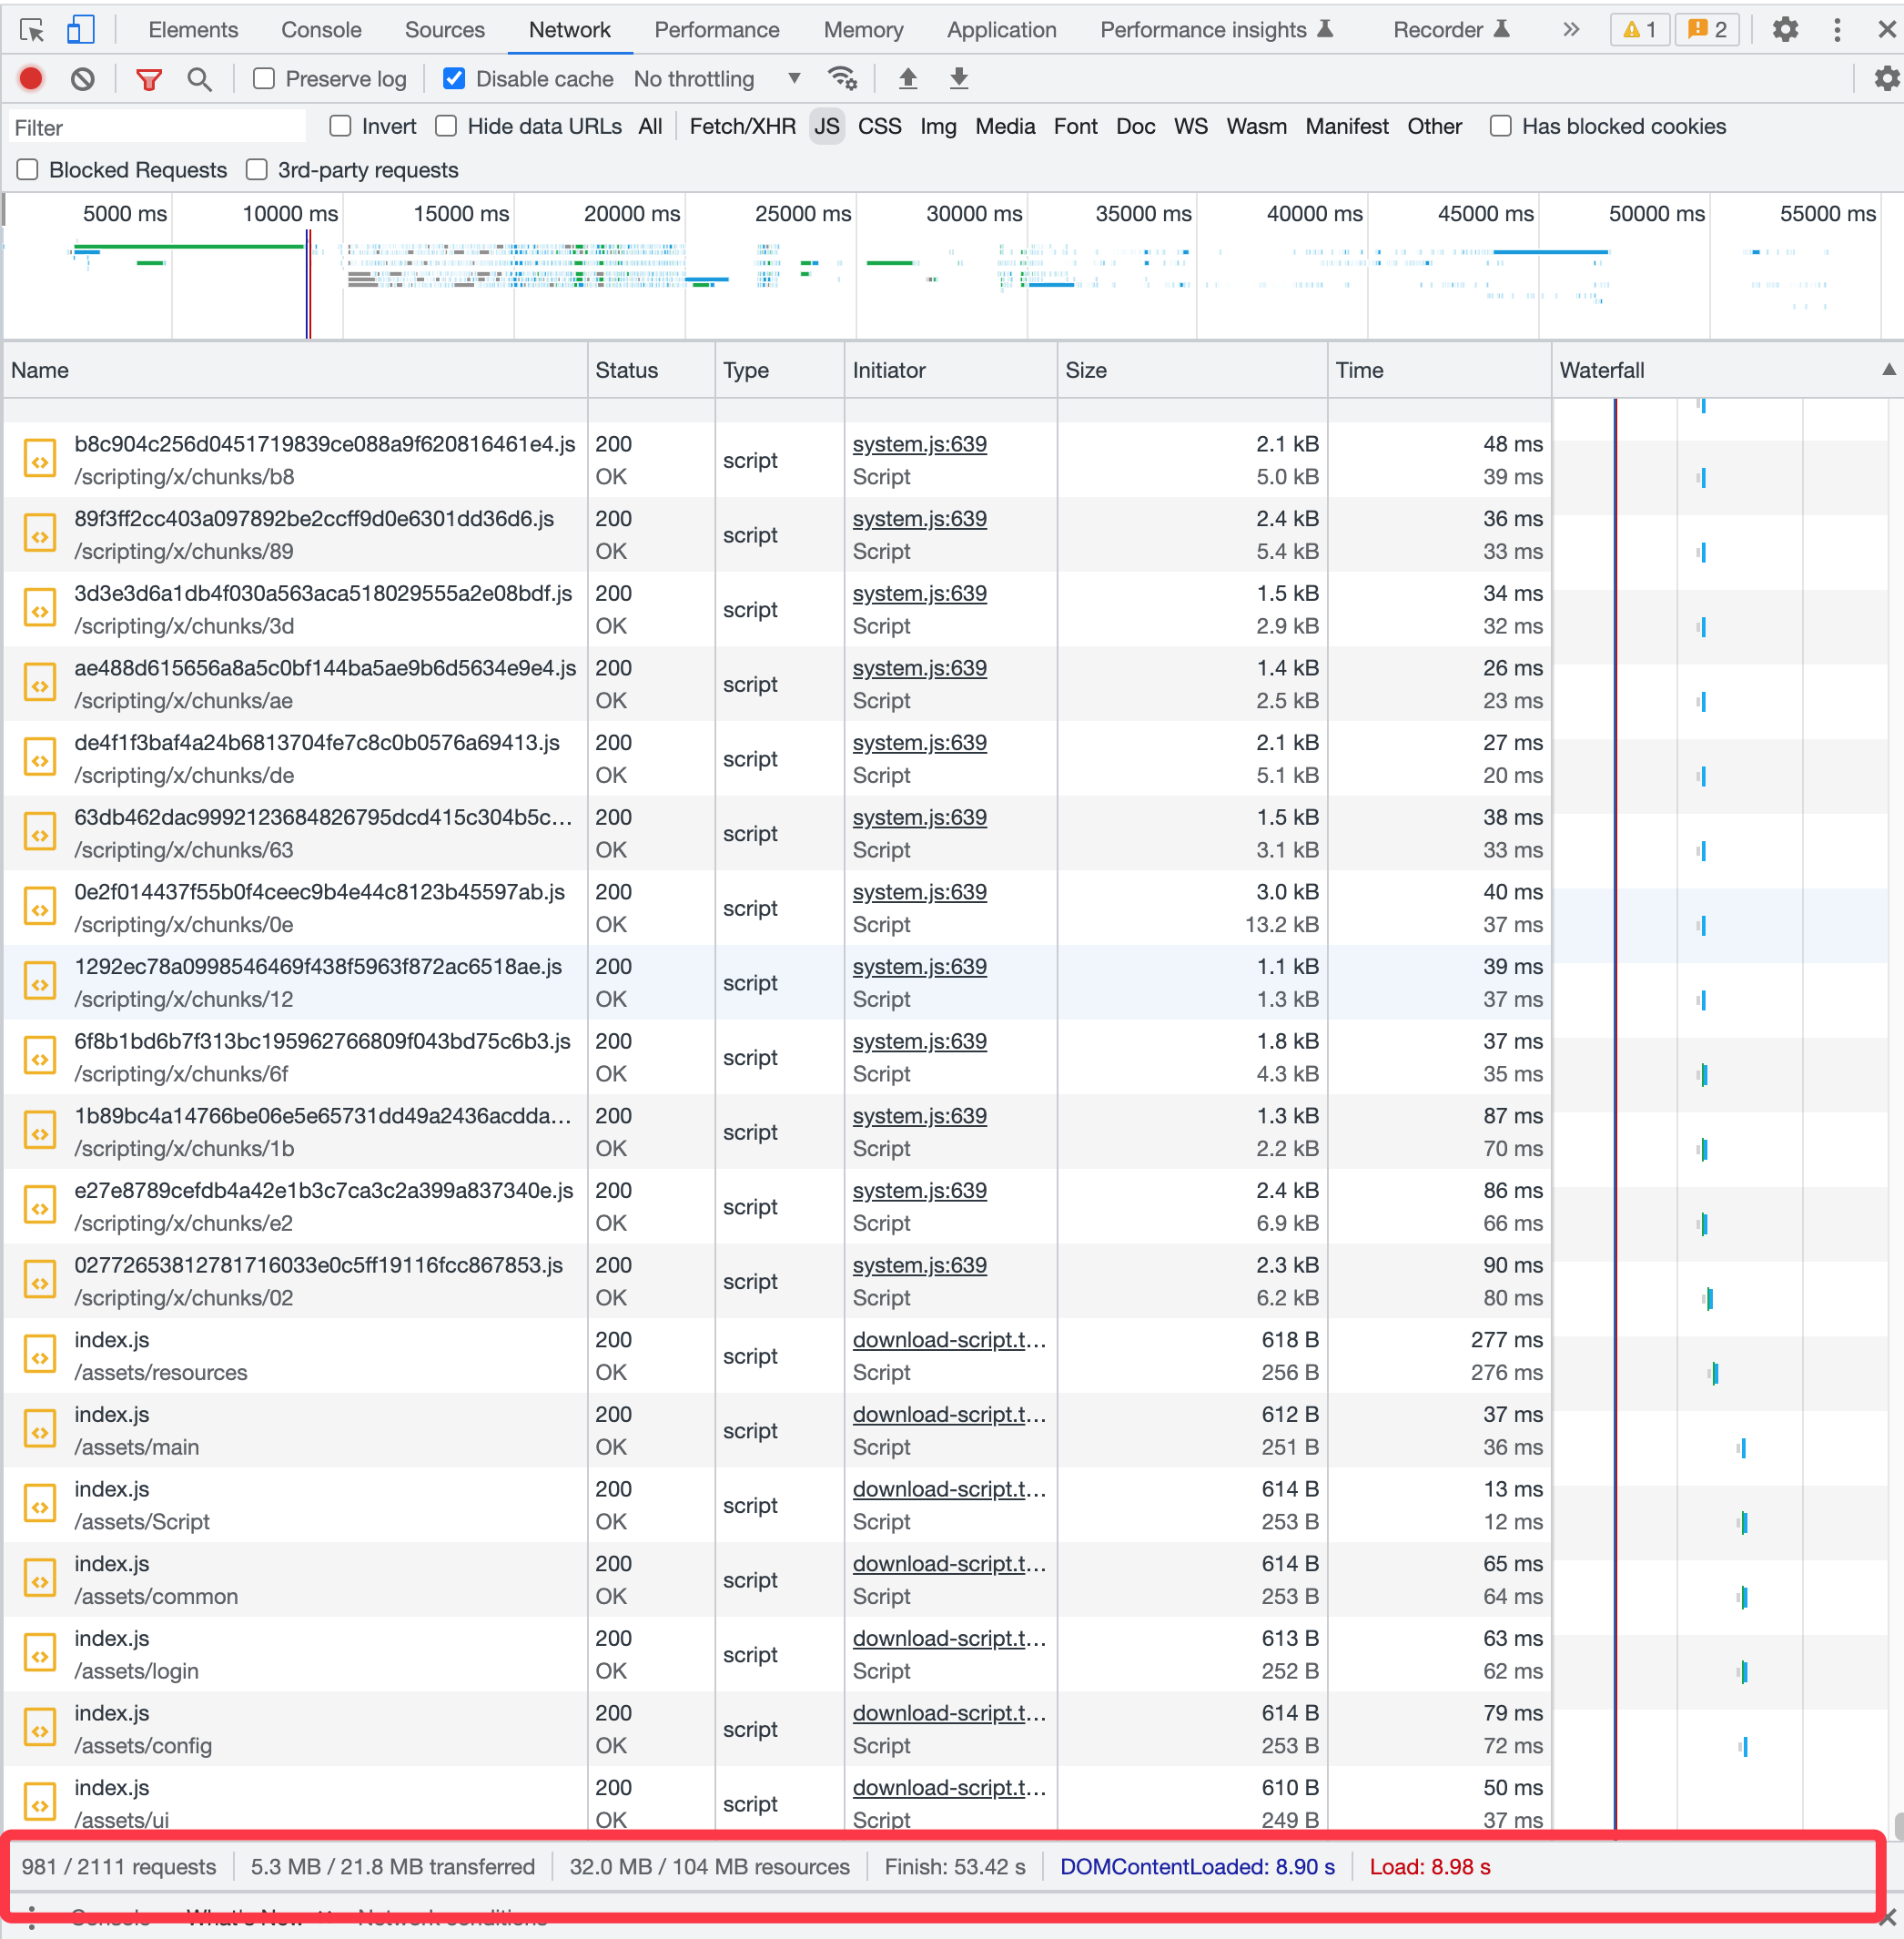Viewport: 1904px width, 1939px height.
Task: Click the export HAR download arrow
Action: pyautogui.click(x=958, y=78)
